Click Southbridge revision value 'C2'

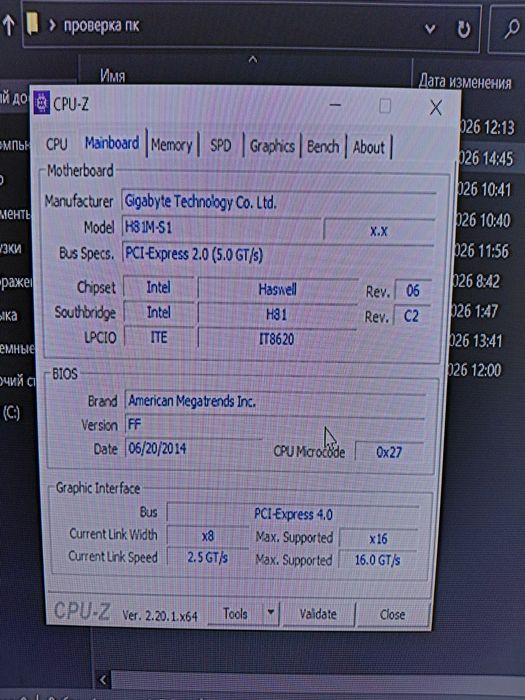pos(411,316)
